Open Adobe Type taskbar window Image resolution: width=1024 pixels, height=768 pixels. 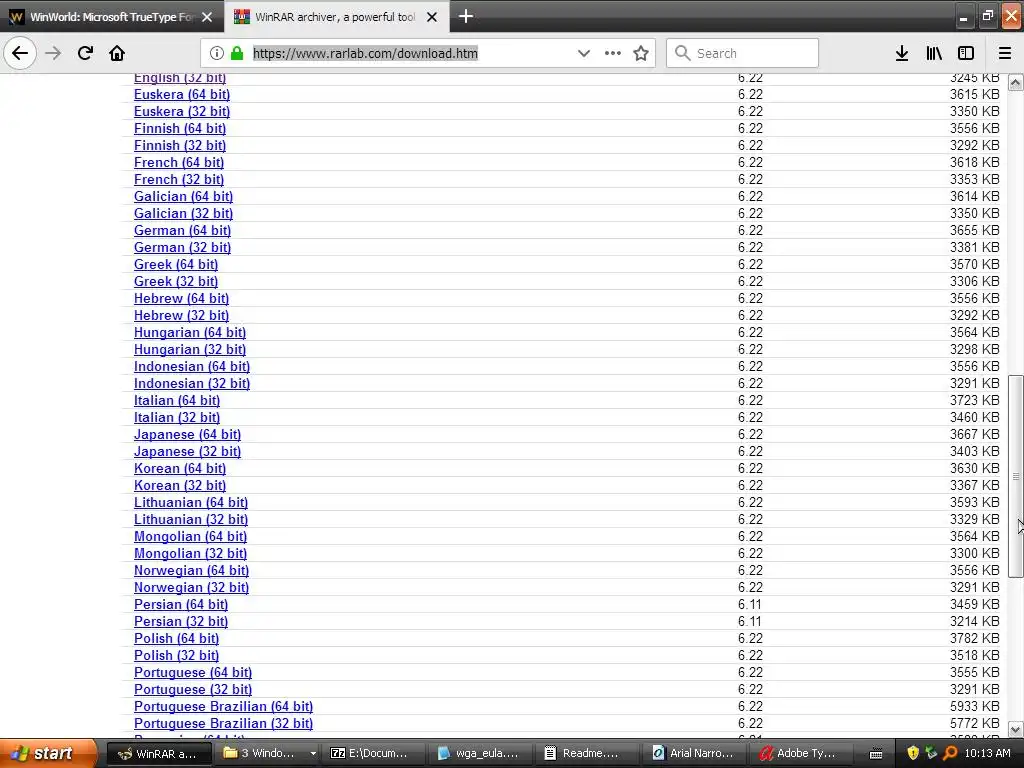802,753
